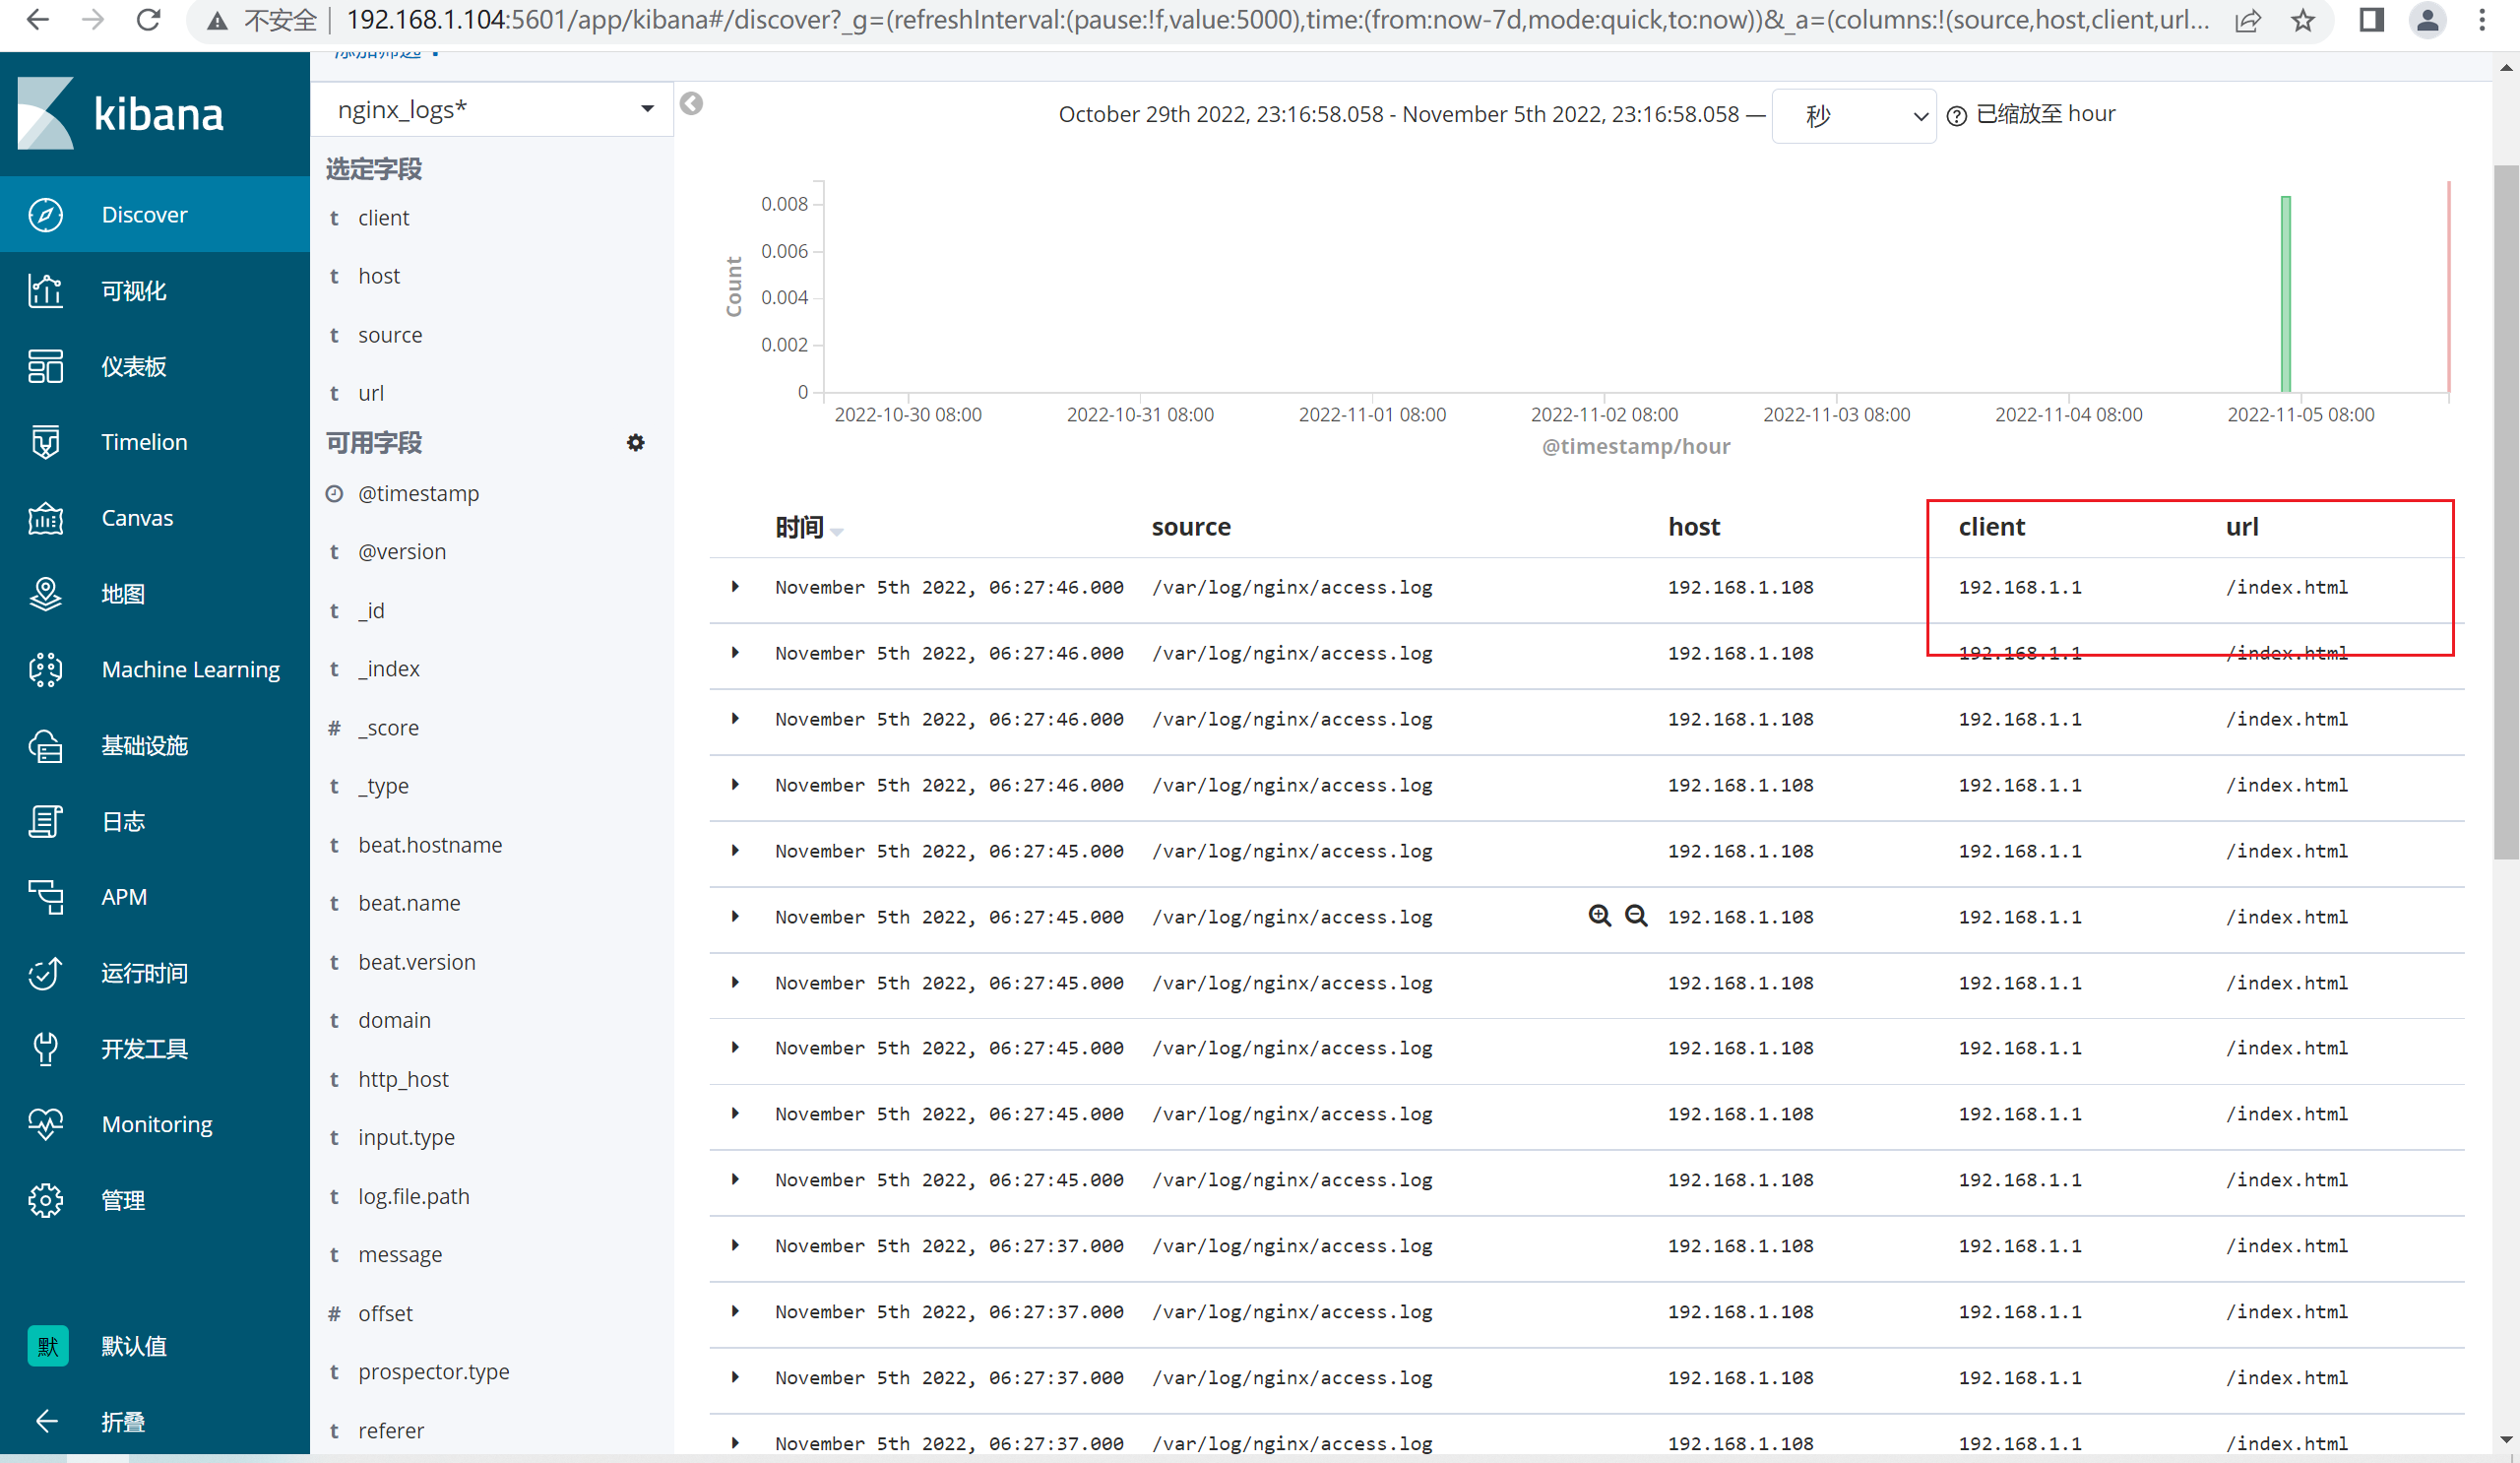Open the 秒 interval dropdown
Screen dimensions: 2520x1463
[1854, 116]
